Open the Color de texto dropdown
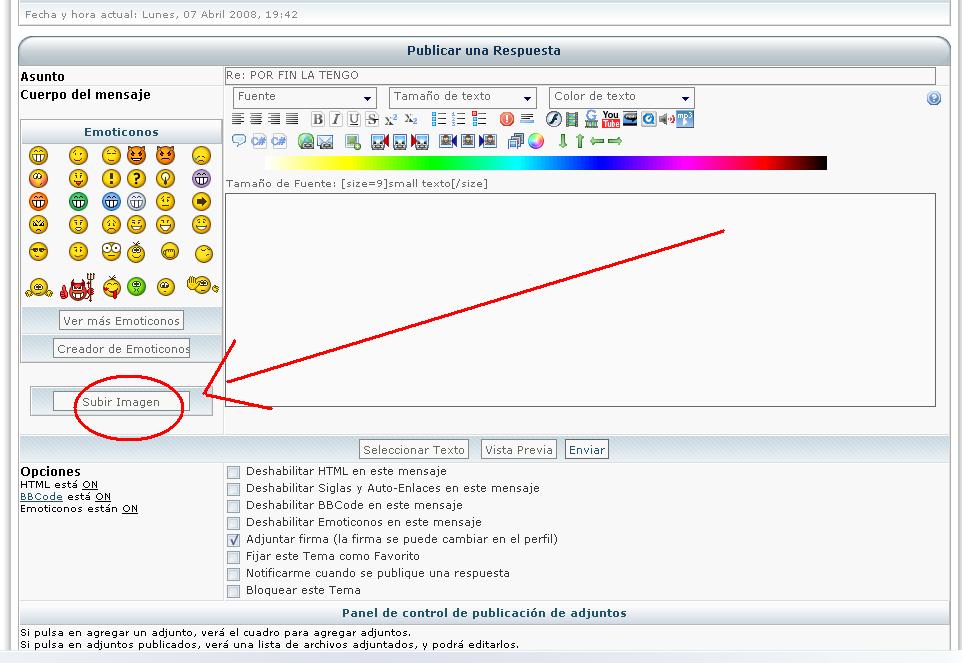Viewport: 962px width, 663px height. pos(621,97)
